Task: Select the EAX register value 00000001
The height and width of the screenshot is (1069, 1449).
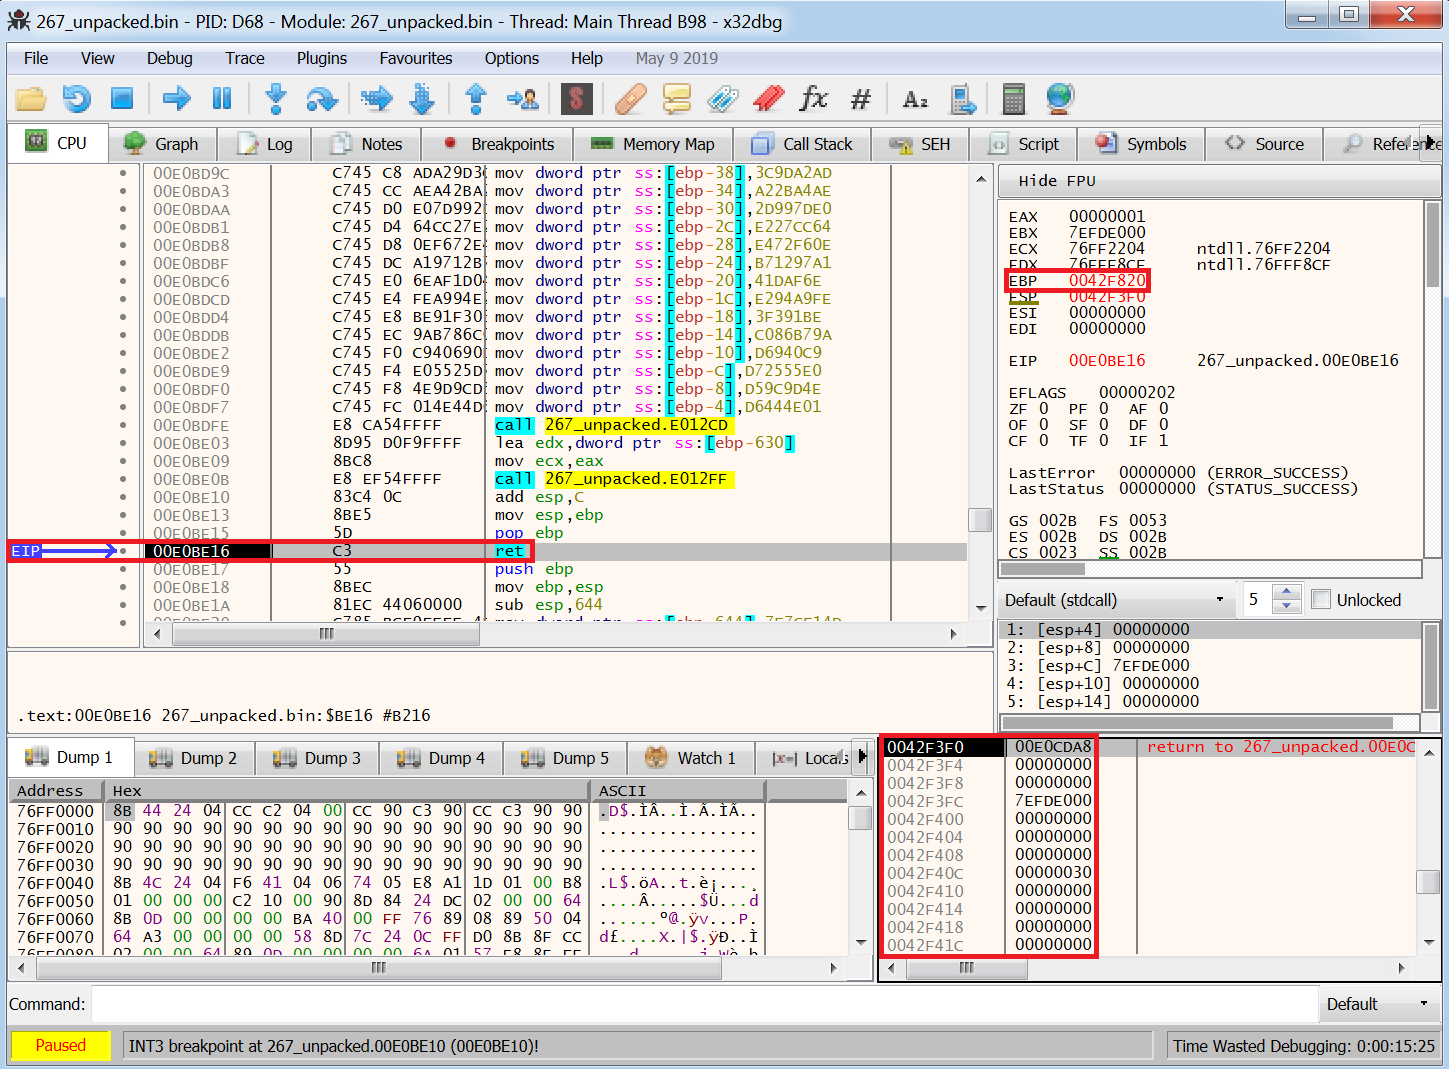Action: tap(1107, 216)
